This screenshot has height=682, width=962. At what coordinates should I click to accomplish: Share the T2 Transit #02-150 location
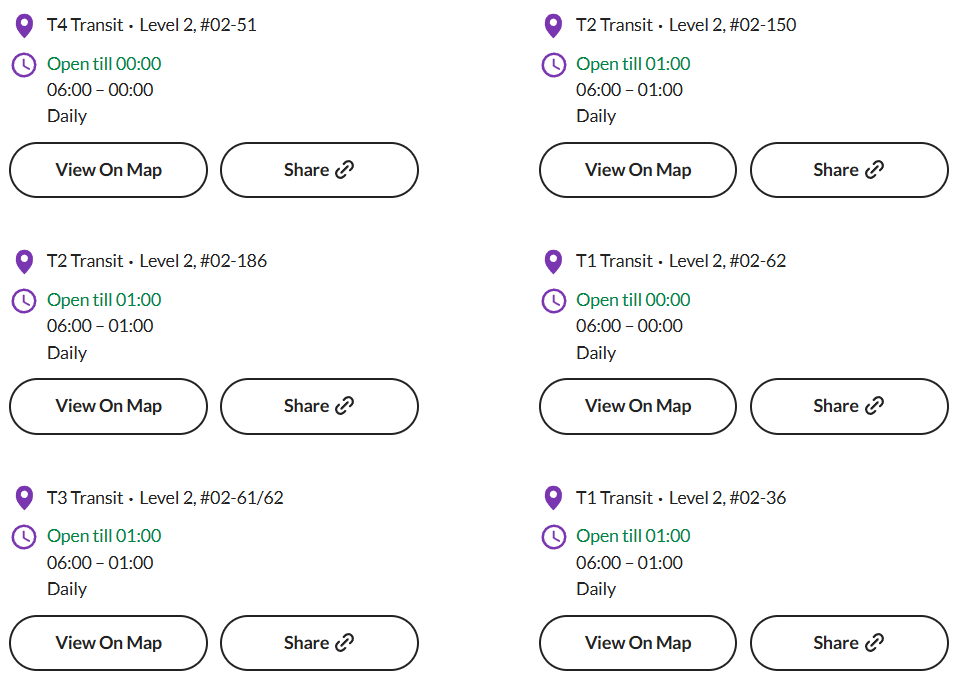click(x=849, y=170)
